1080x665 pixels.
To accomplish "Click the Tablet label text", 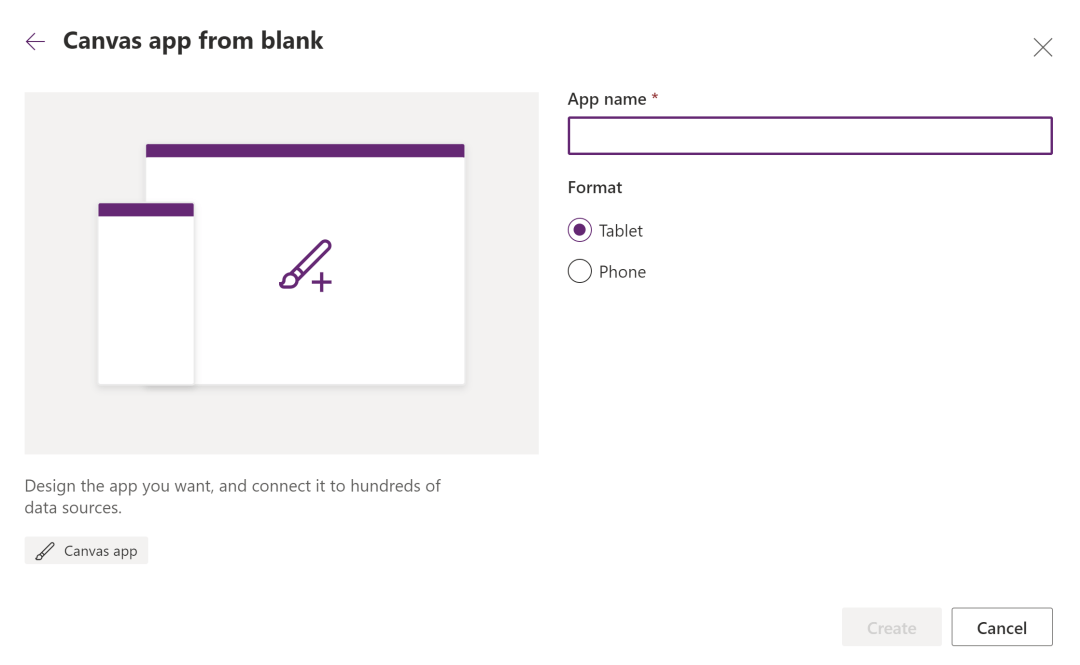I will [x=620, y=231].
